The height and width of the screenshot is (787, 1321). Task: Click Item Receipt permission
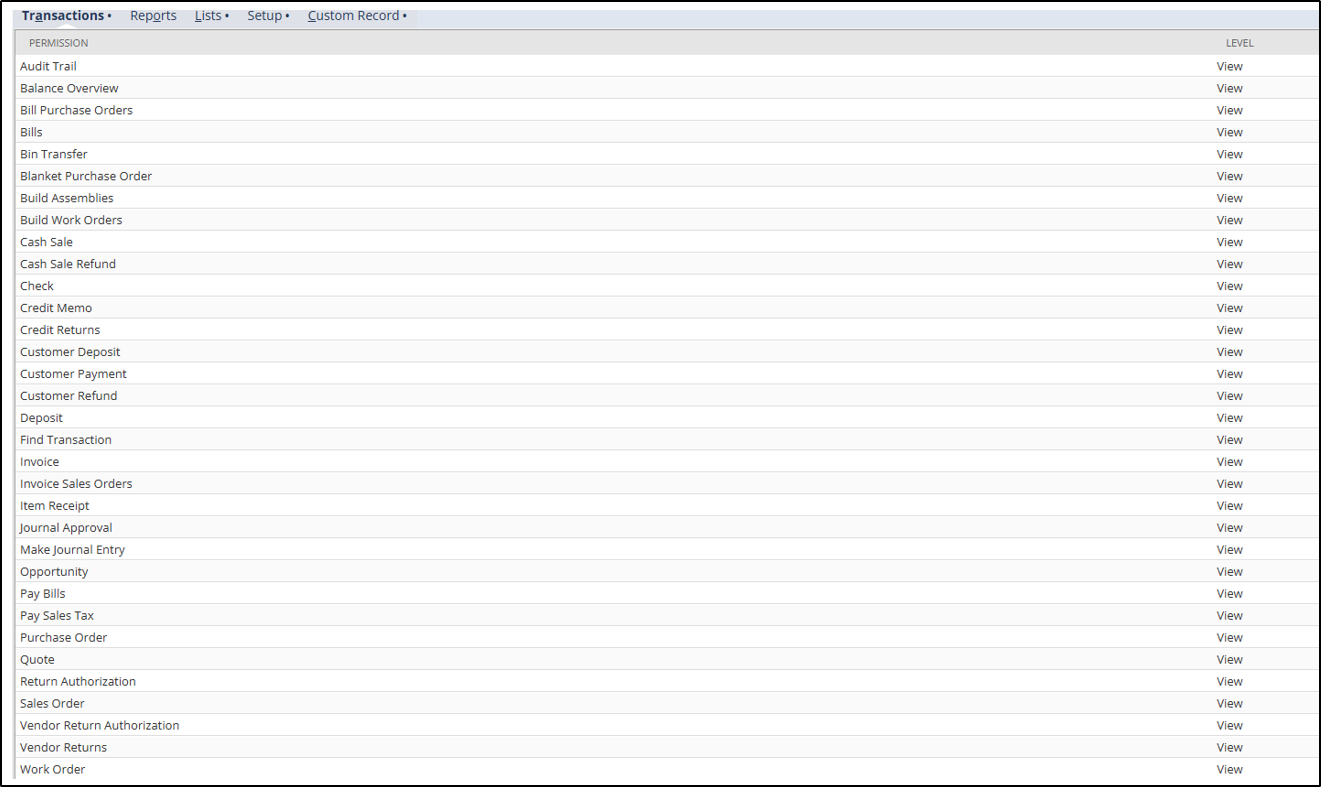667,506
